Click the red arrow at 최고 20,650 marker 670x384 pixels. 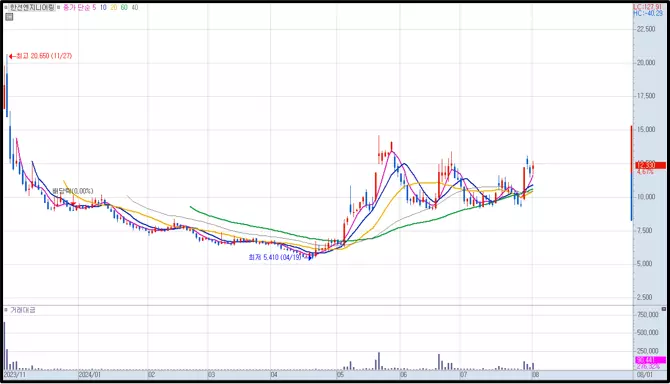[12, 56]
